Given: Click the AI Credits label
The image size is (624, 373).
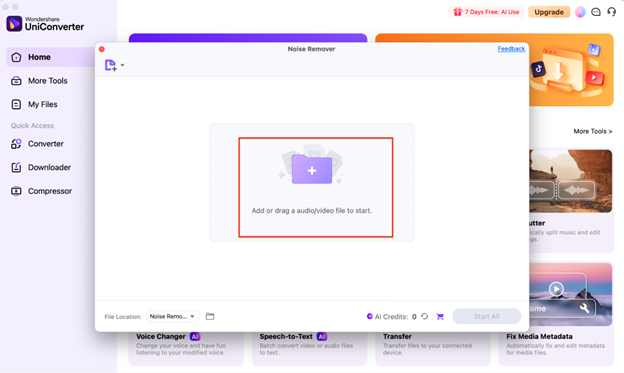Looking at the screenshot, I should [x=391, y=316].
